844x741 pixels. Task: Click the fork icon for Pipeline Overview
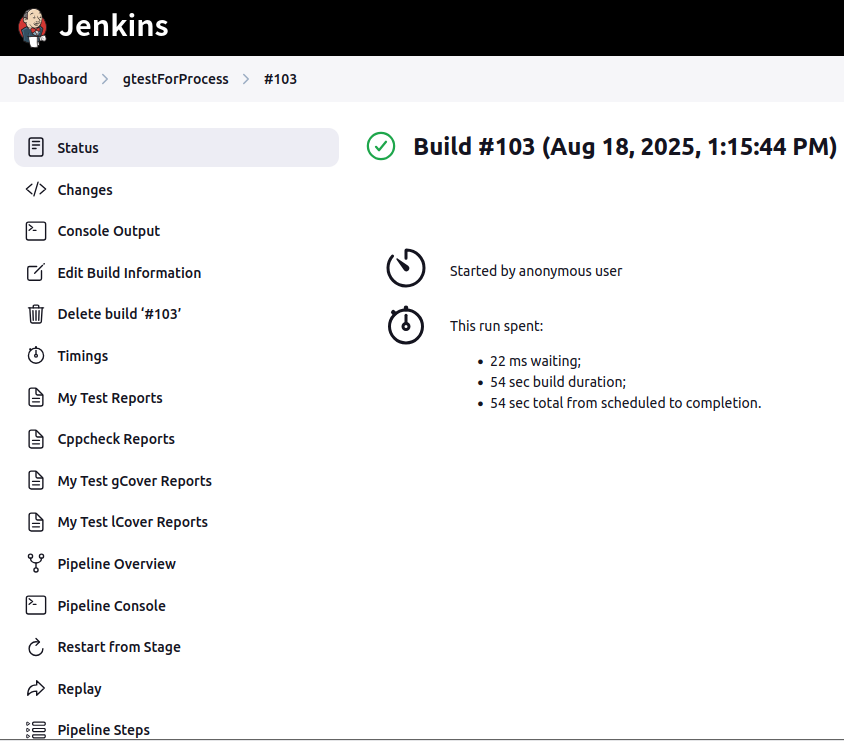coord(36,563)
